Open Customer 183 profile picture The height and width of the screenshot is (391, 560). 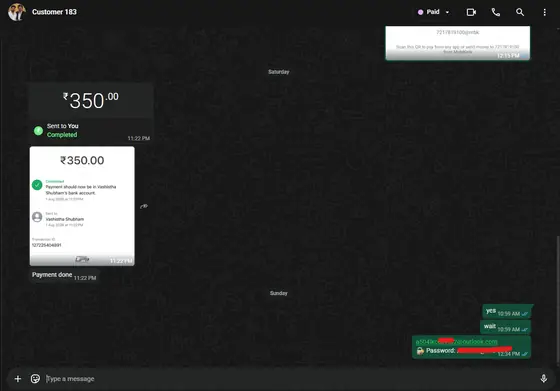[16, 12]
